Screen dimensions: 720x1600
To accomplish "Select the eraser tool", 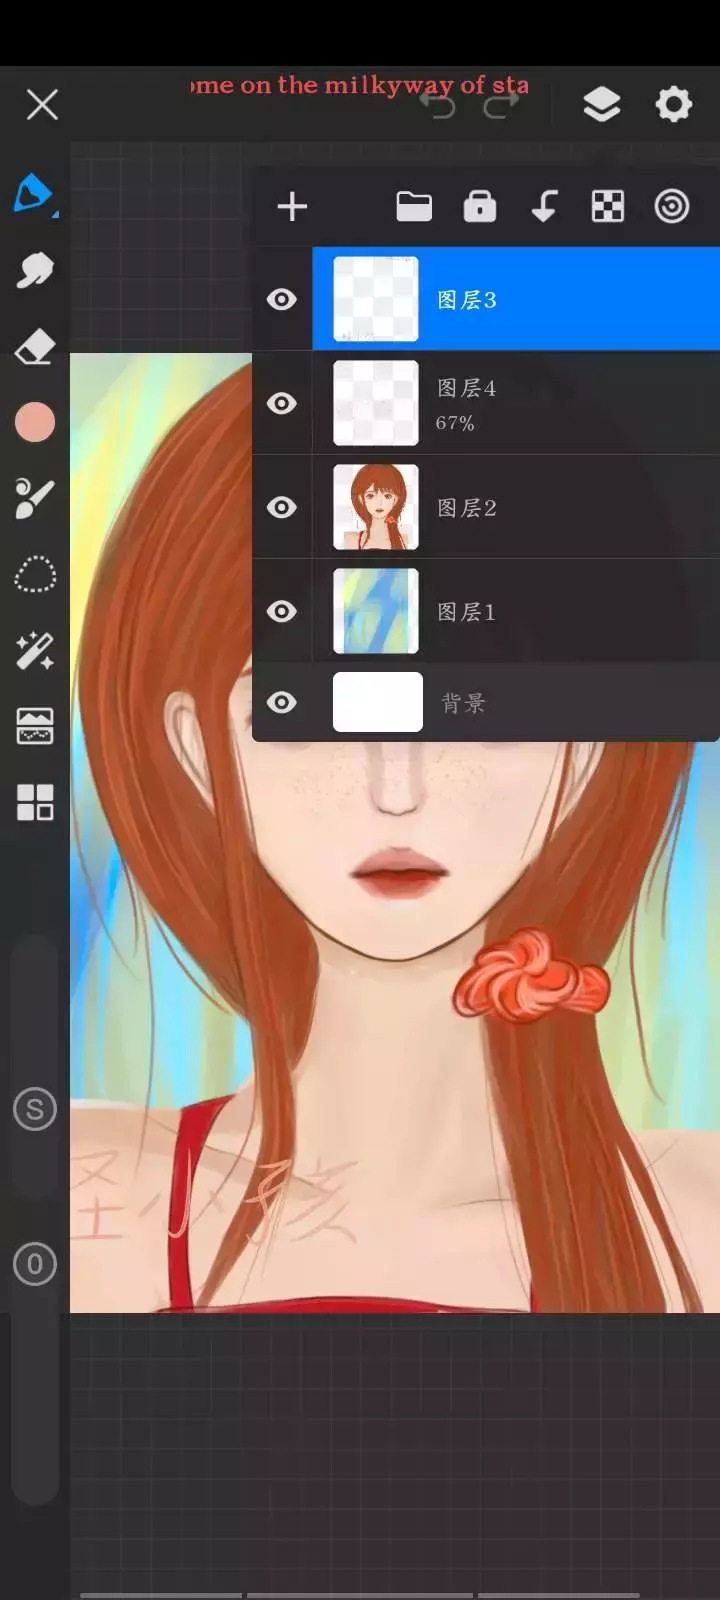I will [34, 347].
